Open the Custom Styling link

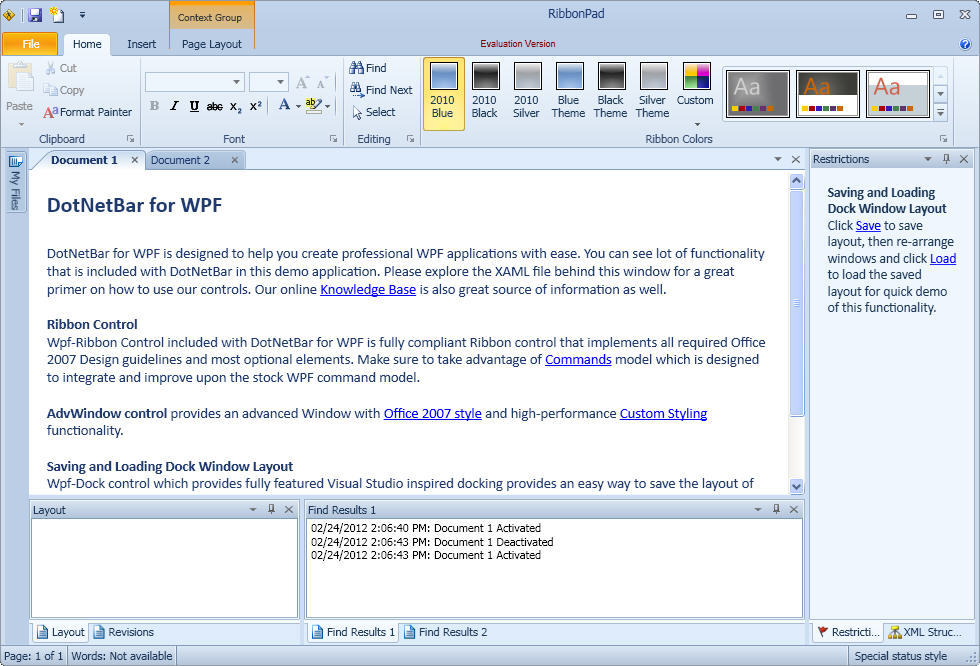coord(663,413)
